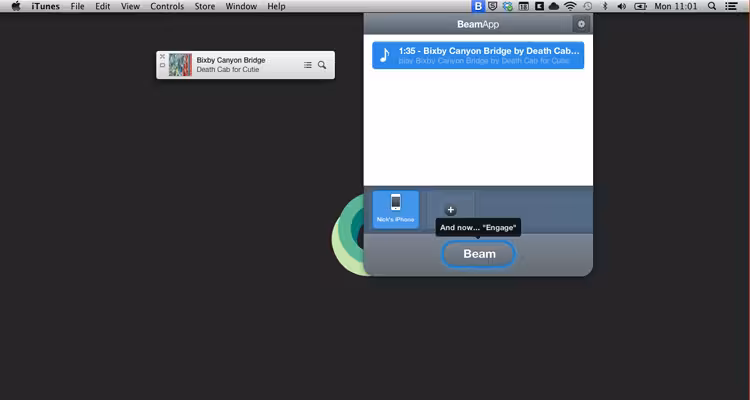
Task: Open Time Machine menu bar icon
Action: click(x=588, y=6)
